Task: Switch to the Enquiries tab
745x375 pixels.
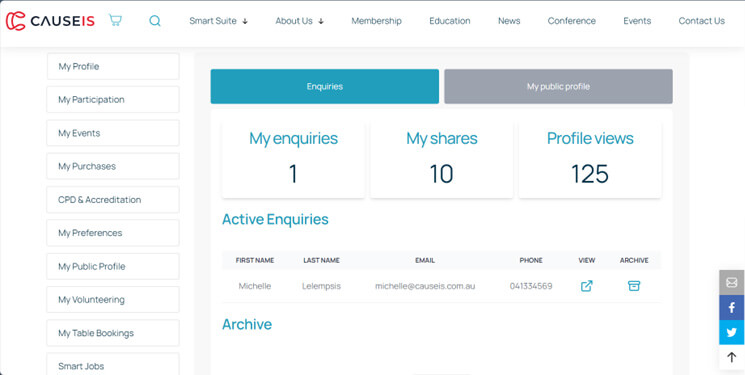Action: pos(325,87)
